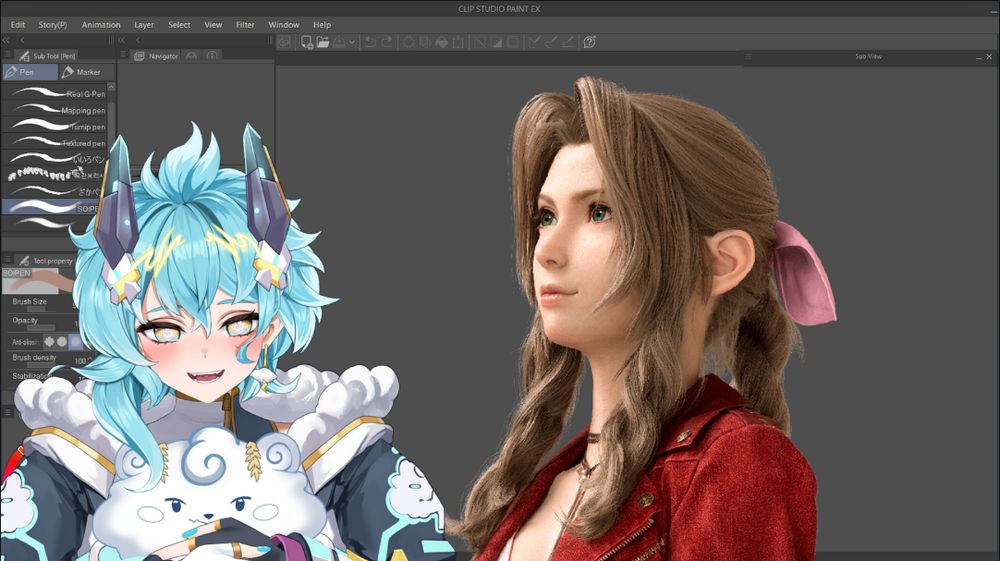The image size is (1000, 561).
Task: Select the Real G-Pen brush
Action: point(54,93)
